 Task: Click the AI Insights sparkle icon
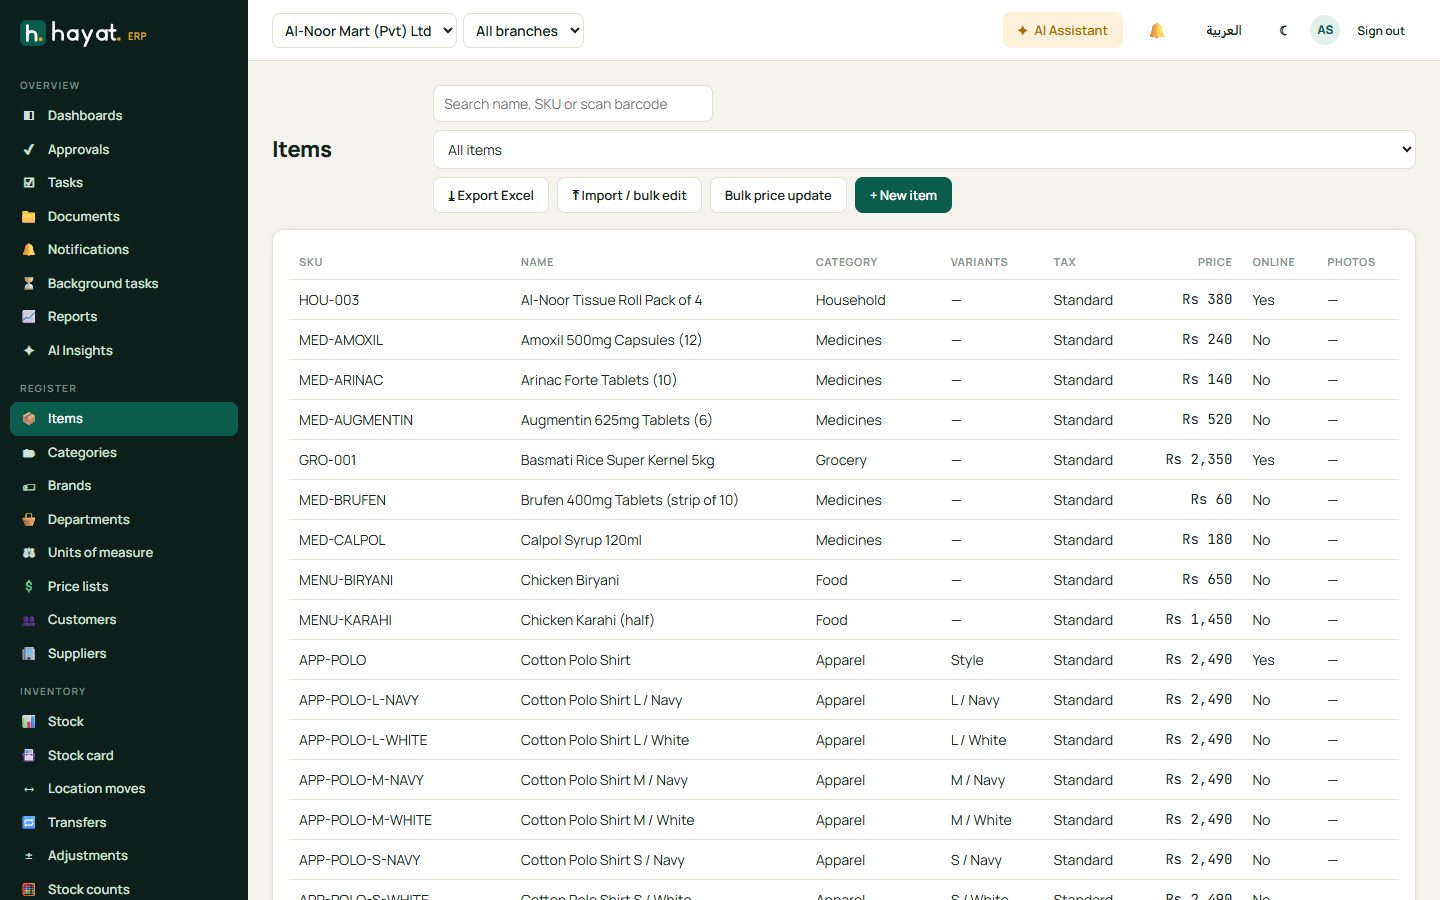(x=29, y=351)
